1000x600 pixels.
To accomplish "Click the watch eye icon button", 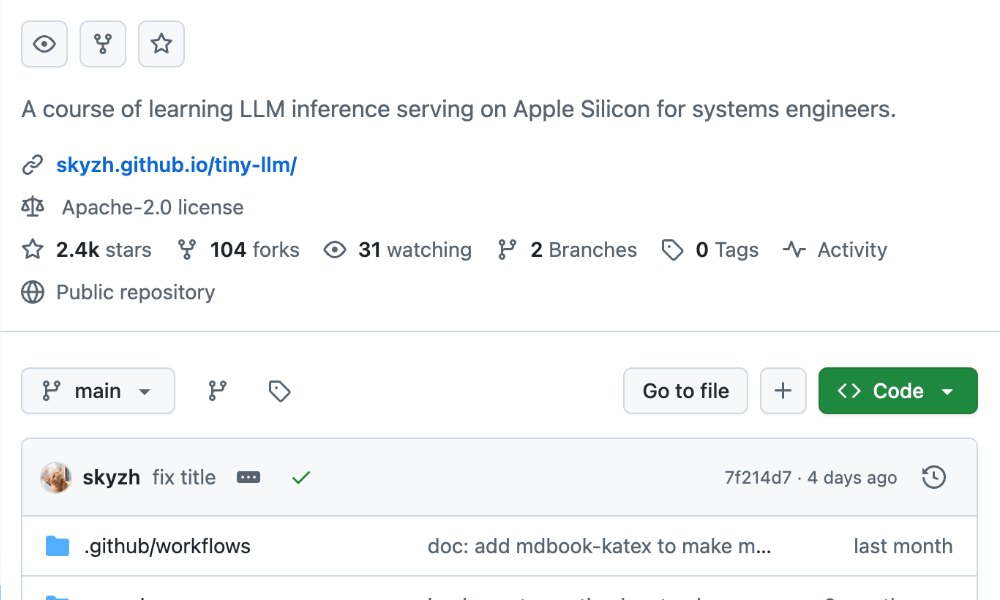I will click(44, 44).
